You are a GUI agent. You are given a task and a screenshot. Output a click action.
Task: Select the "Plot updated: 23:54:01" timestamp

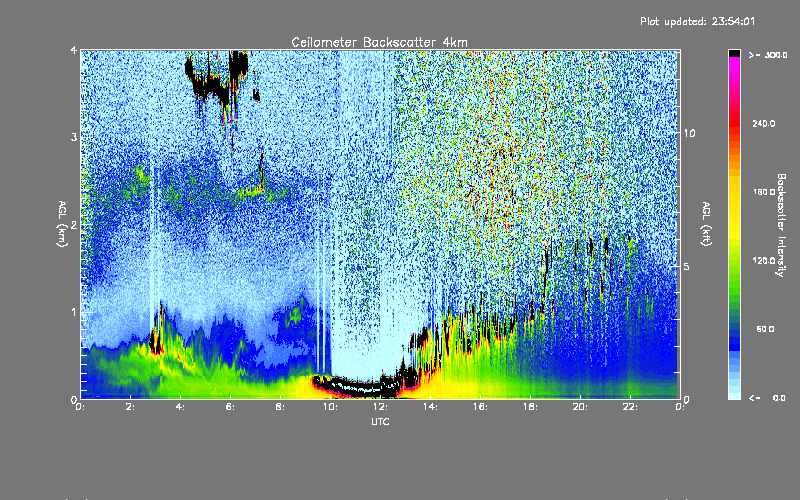(x=697, y=21)
